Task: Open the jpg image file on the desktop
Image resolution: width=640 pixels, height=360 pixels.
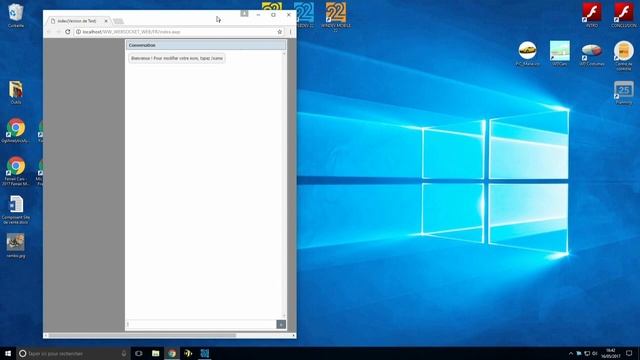Action: [x=16, y=245]
